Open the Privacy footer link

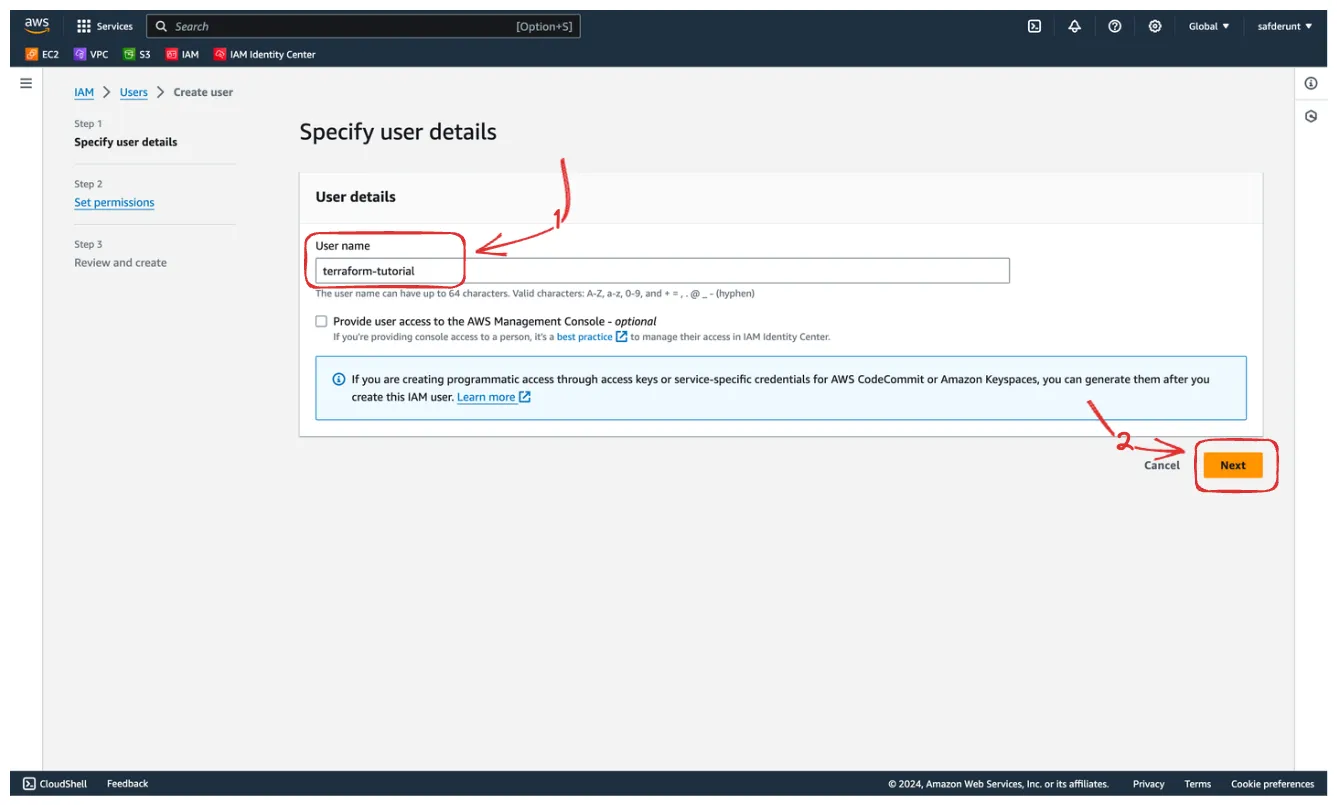pyautogui.click(x=1149, y=785)
